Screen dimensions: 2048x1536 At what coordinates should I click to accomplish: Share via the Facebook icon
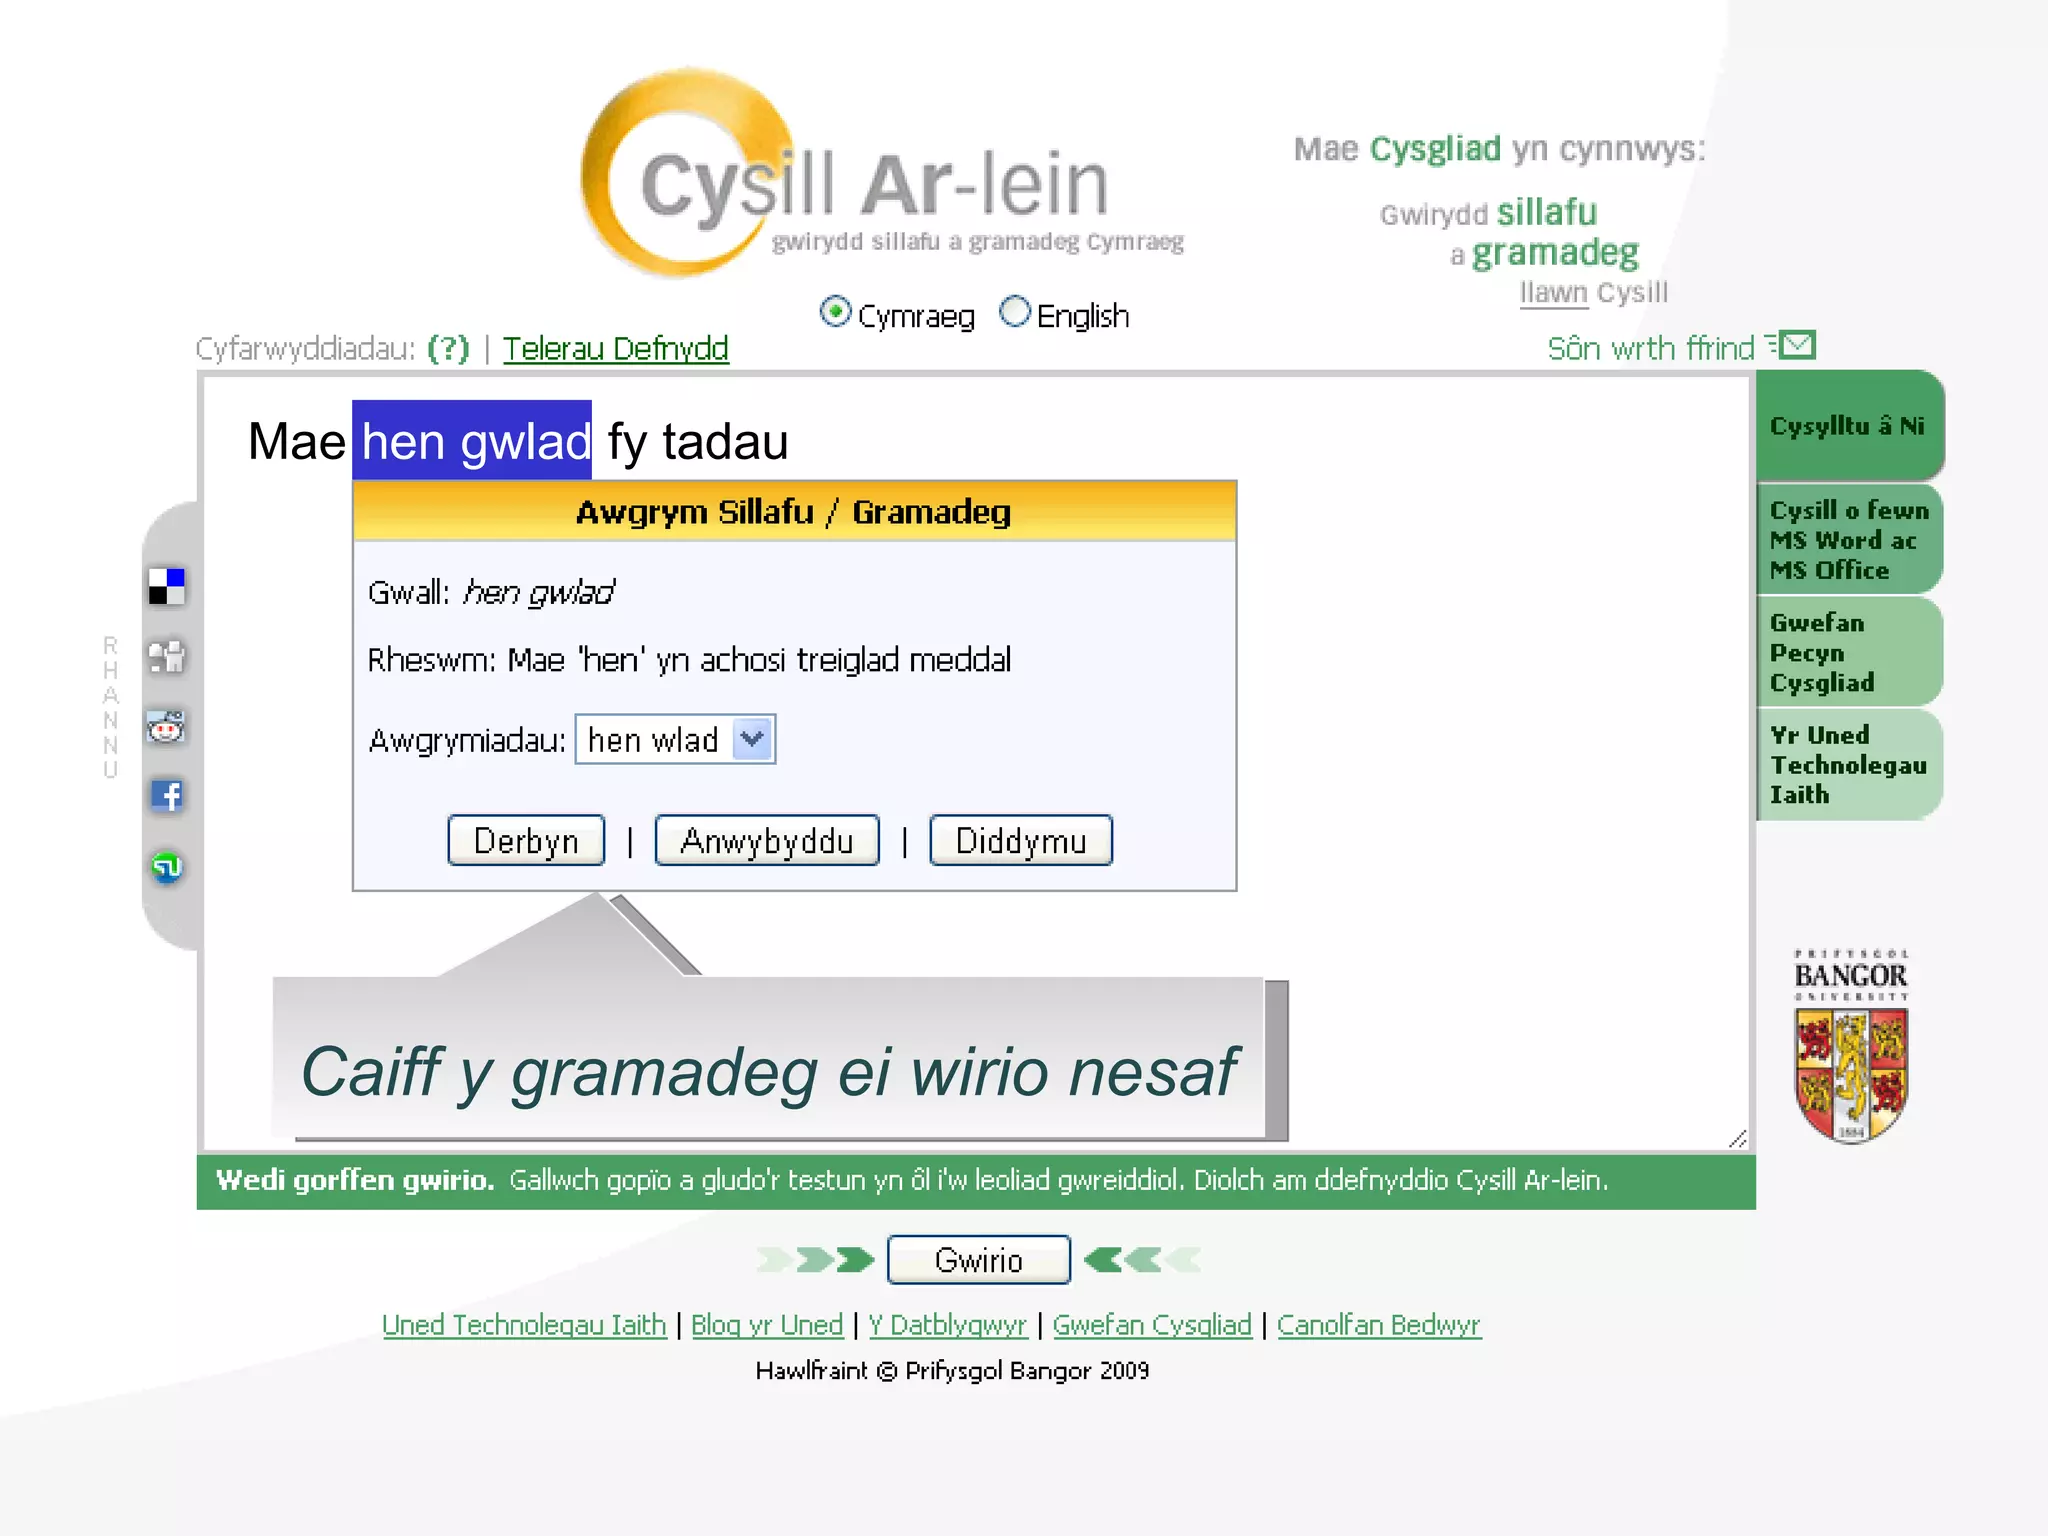[x=167, y=796]
